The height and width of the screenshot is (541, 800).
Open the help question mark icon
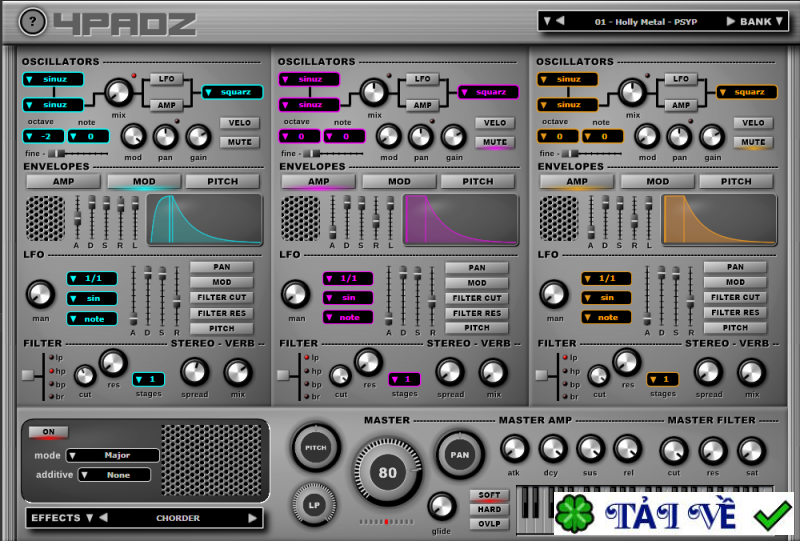33,22
